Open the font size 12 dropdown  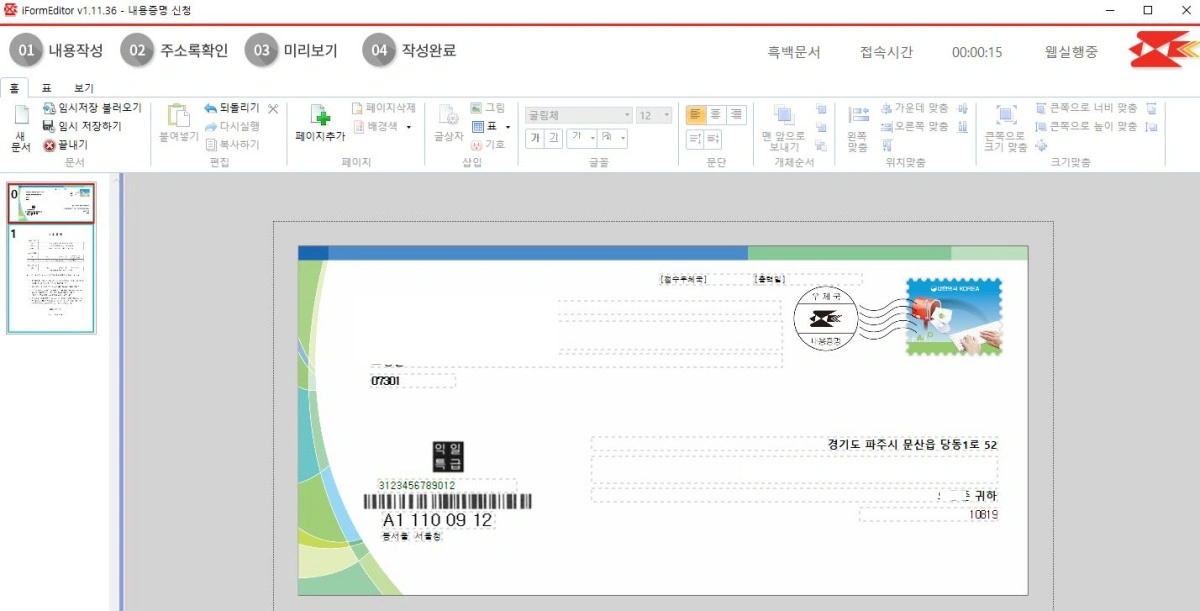click(x=665, y=115)
